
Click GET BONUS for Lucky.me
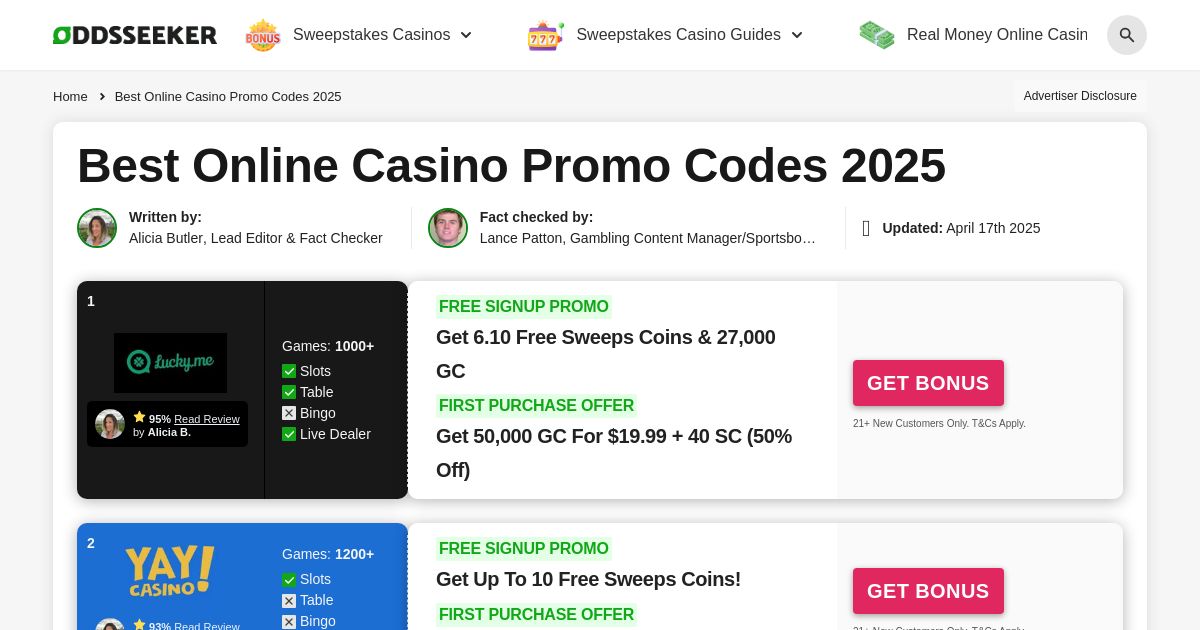(928, 383)
